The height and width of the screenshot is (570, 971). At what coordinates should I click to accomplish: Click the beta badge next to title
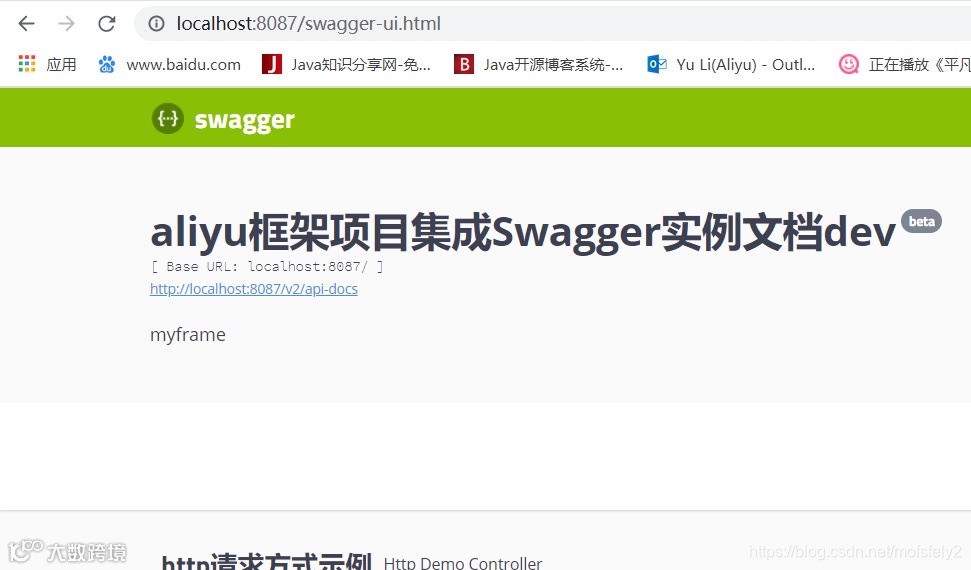pyautogui.click(x=921, y=221)
